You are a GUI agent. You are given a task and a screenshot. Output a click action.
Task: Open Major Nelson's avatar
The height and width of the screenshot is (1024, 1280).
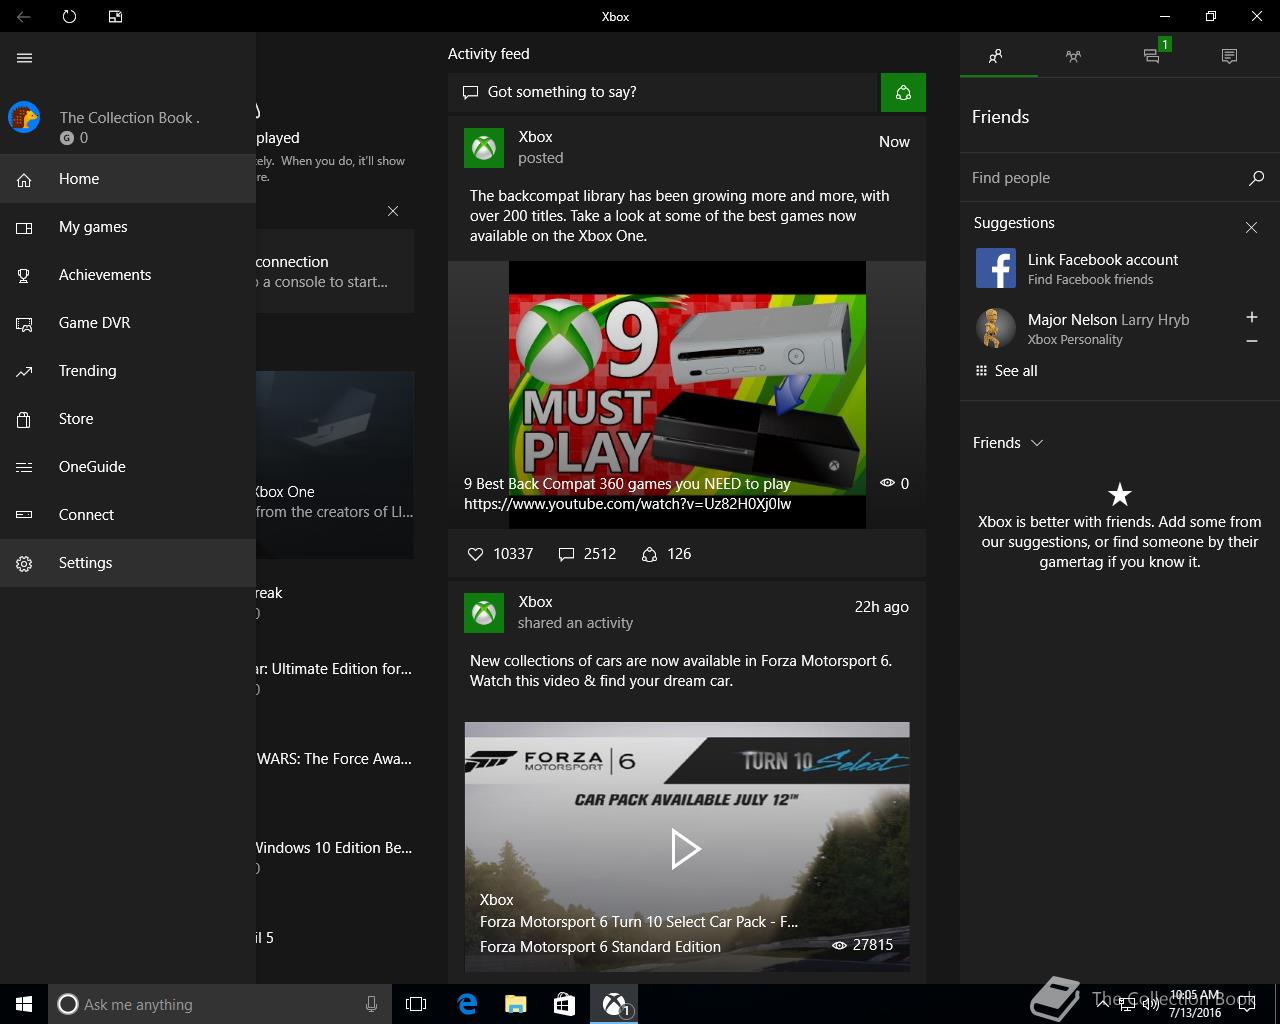tap(995, 328)
